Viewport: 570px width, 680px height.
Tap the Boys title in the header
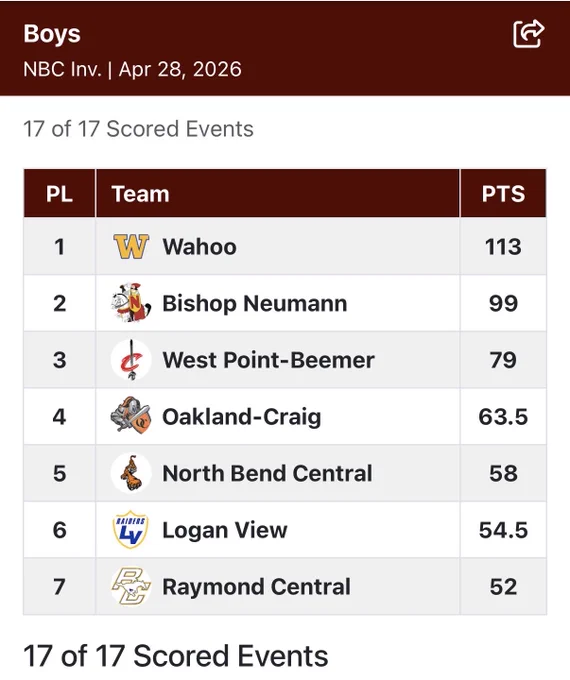click(52, 33)
